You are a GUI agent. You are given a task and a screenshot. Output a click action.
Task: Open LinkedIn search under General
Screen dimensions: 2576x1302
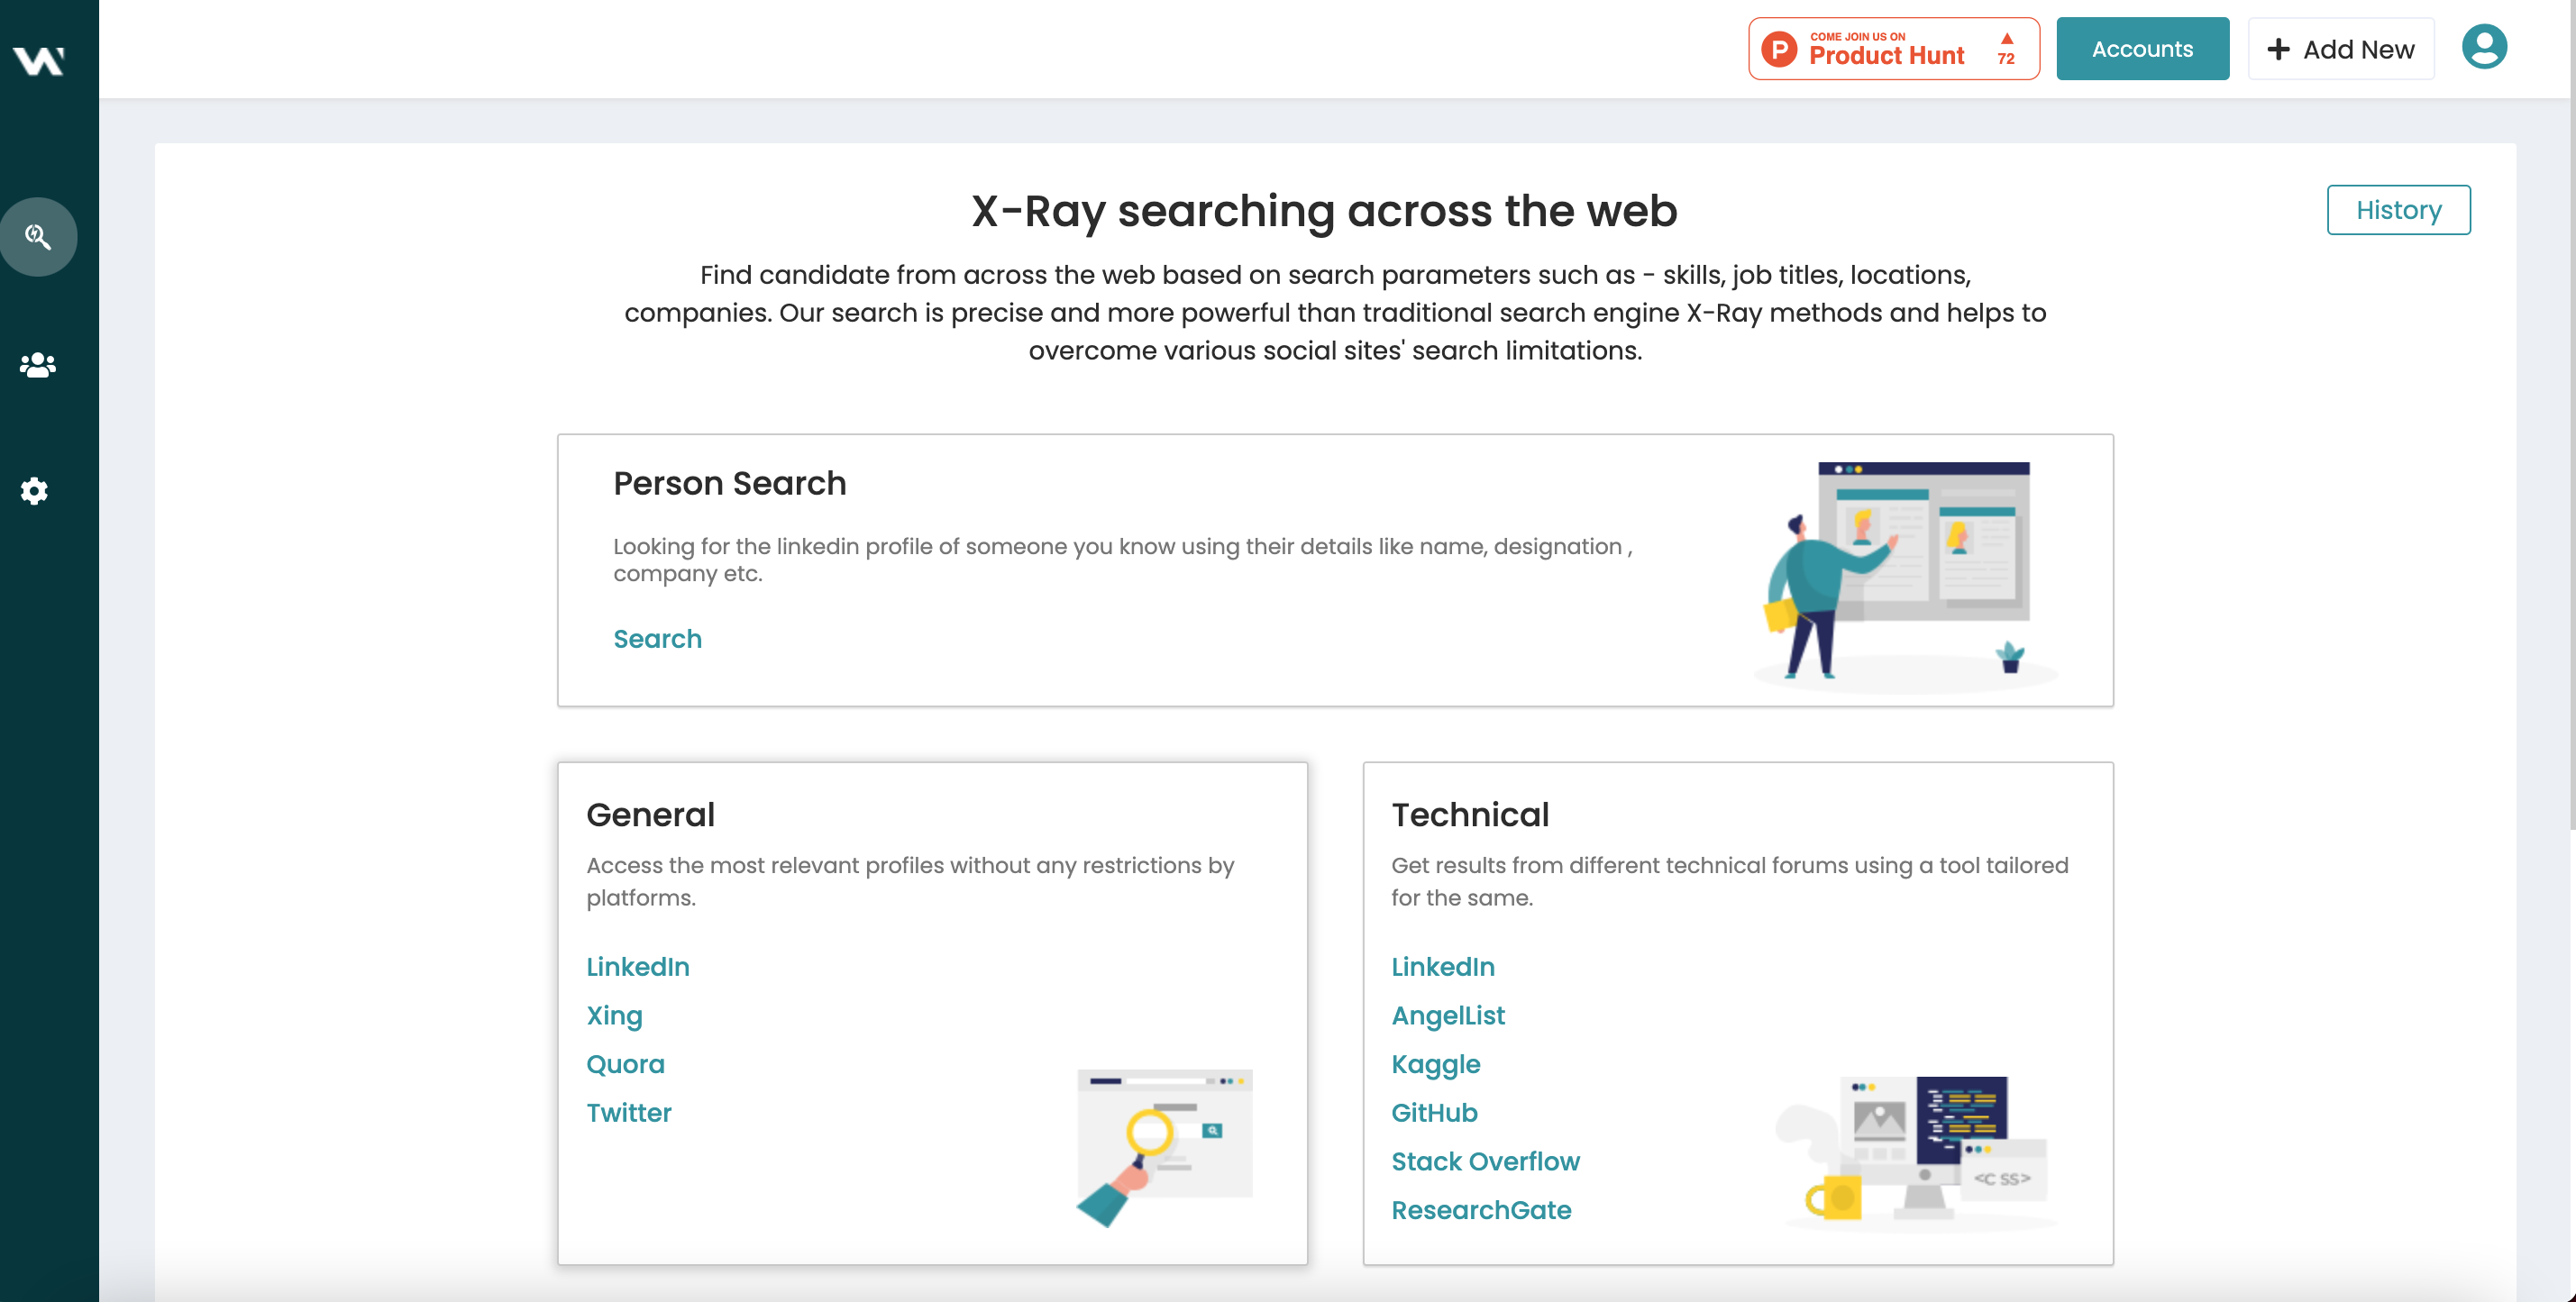pyautogui.click(x=638, y=967)
